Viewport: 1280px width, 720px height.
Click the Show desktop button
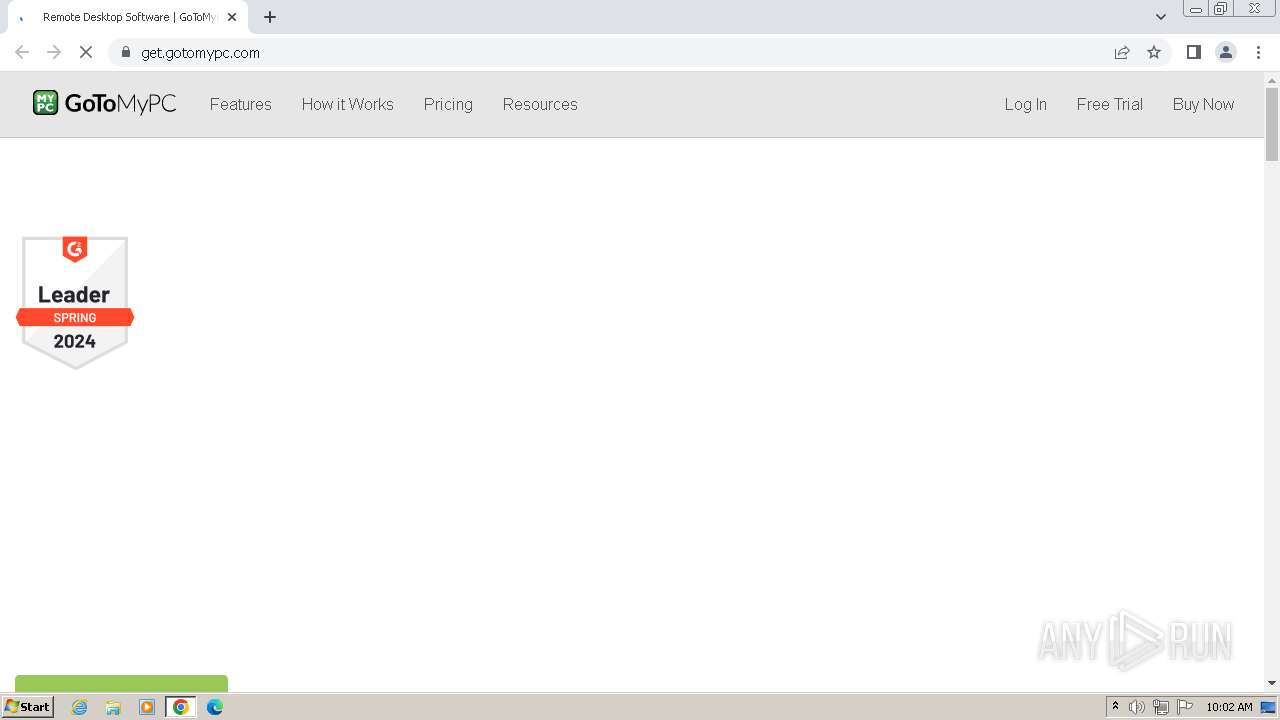tap(1270, 707)
